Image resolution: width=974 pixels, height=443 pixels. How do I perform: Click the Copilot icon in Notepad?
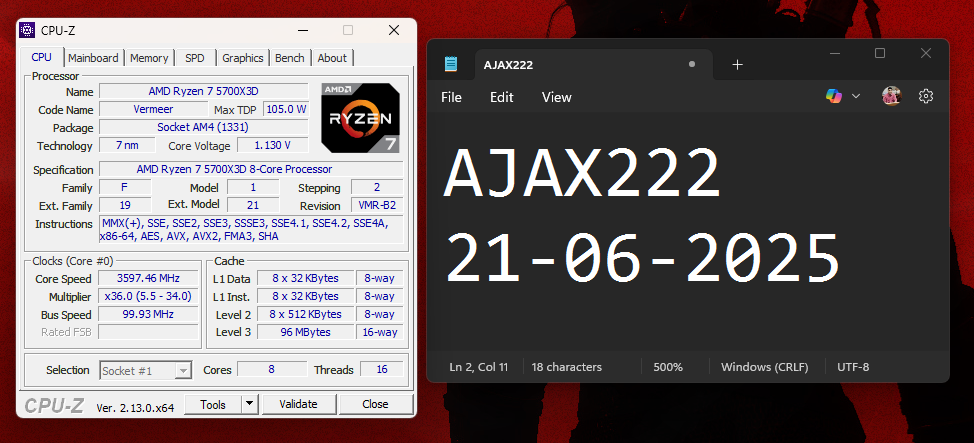(834, 96)
